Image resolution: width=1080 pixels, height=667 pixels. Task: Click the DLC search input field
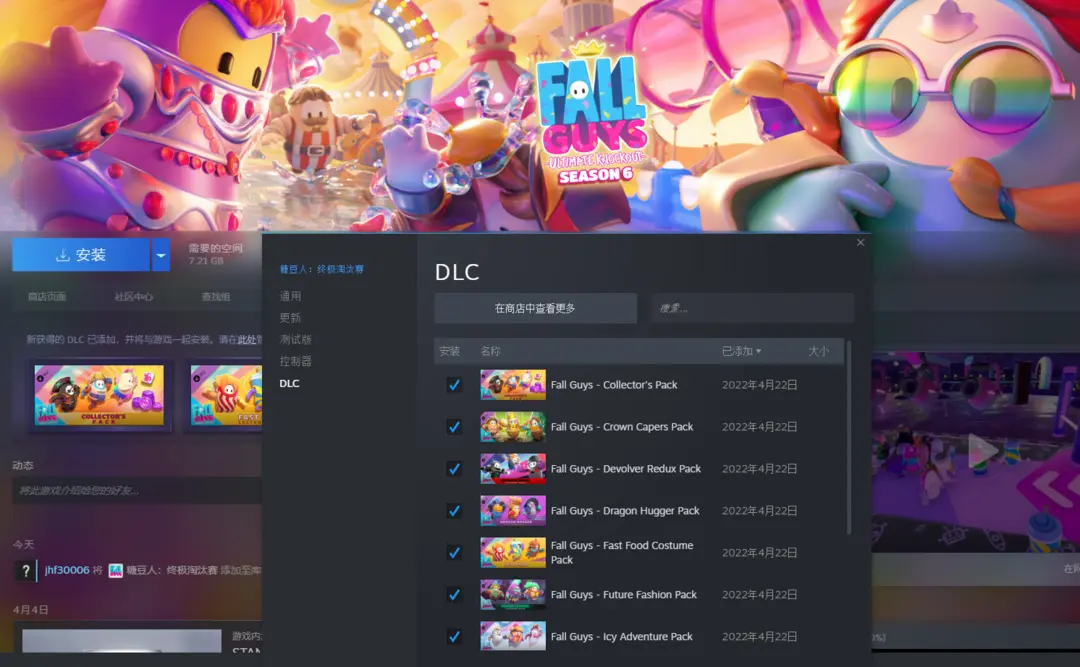click(752, 308)
